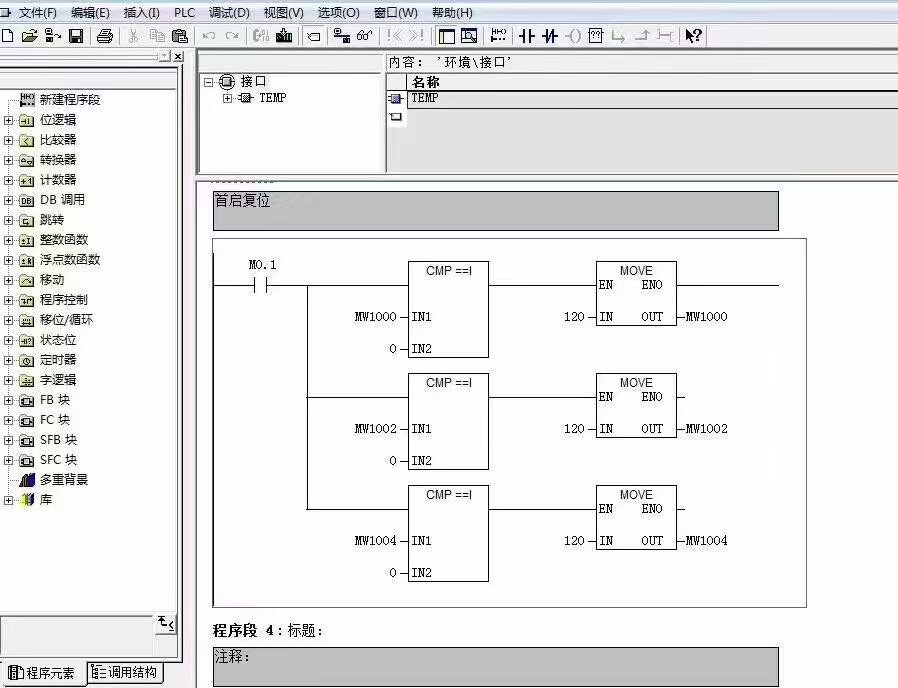This screenshot has width=898, height=688.
Task: Click the empty box instruction toolbar icon
Action: click(595, 36)
